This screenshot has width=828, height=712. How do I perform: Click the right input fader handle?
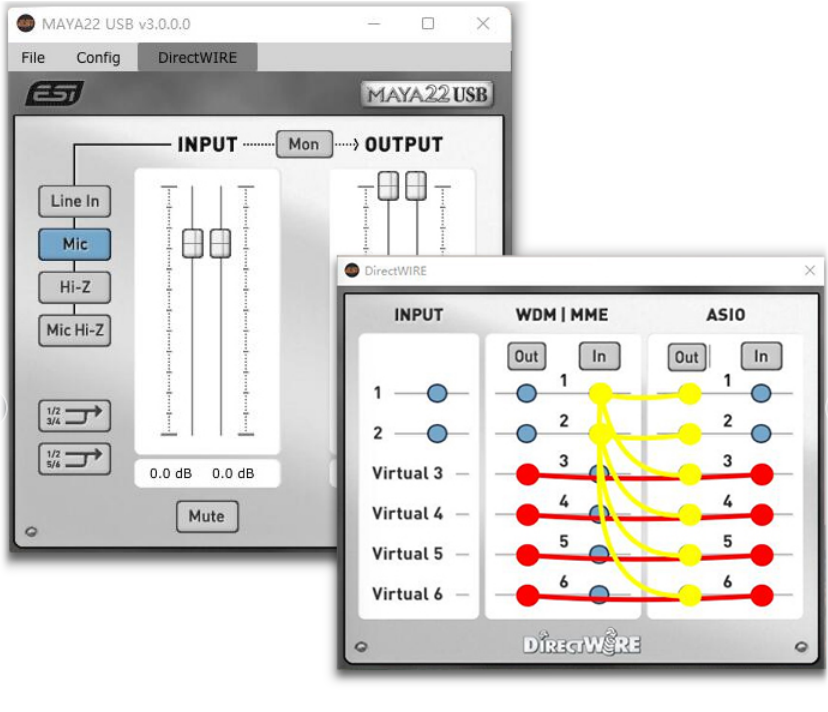coord(221,243)
